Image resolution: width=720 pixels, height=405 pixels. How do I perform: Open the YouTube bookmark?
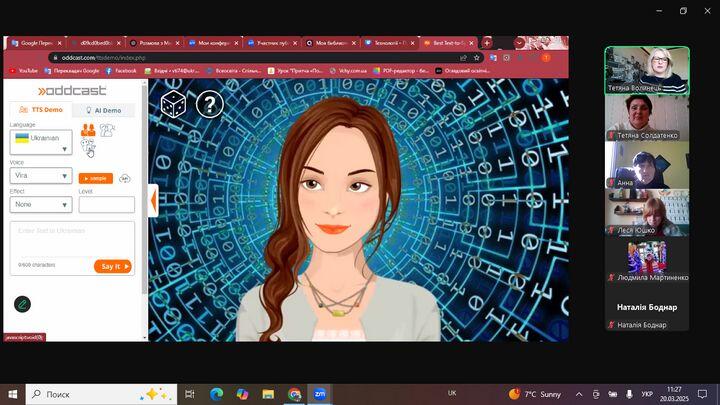24,71
